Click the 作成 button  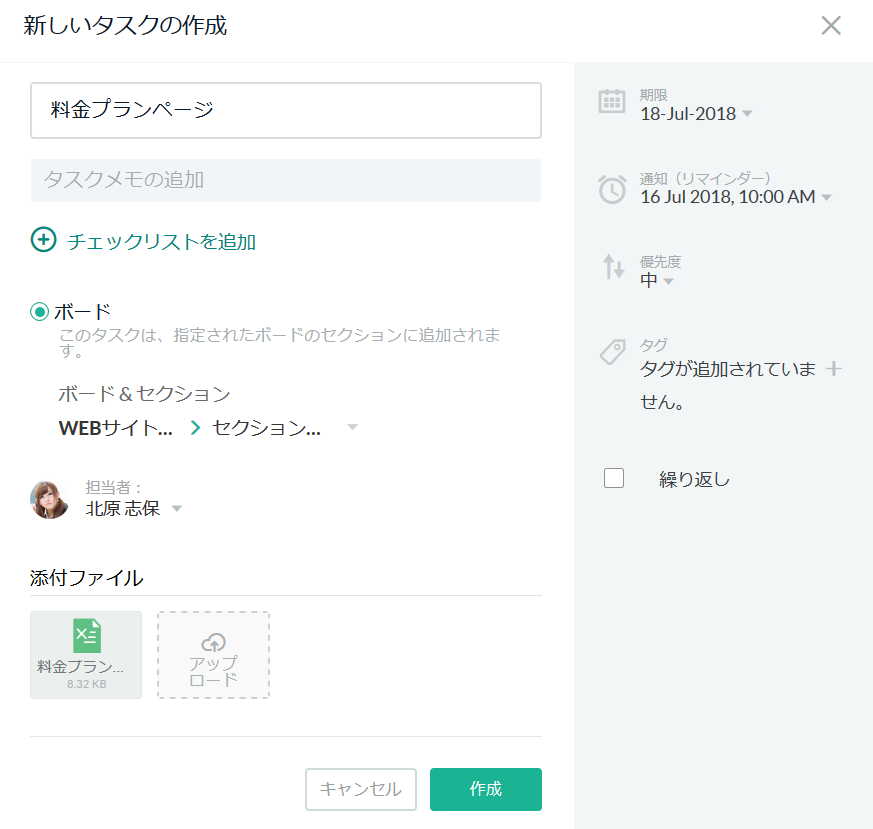(x=485, y=789)
